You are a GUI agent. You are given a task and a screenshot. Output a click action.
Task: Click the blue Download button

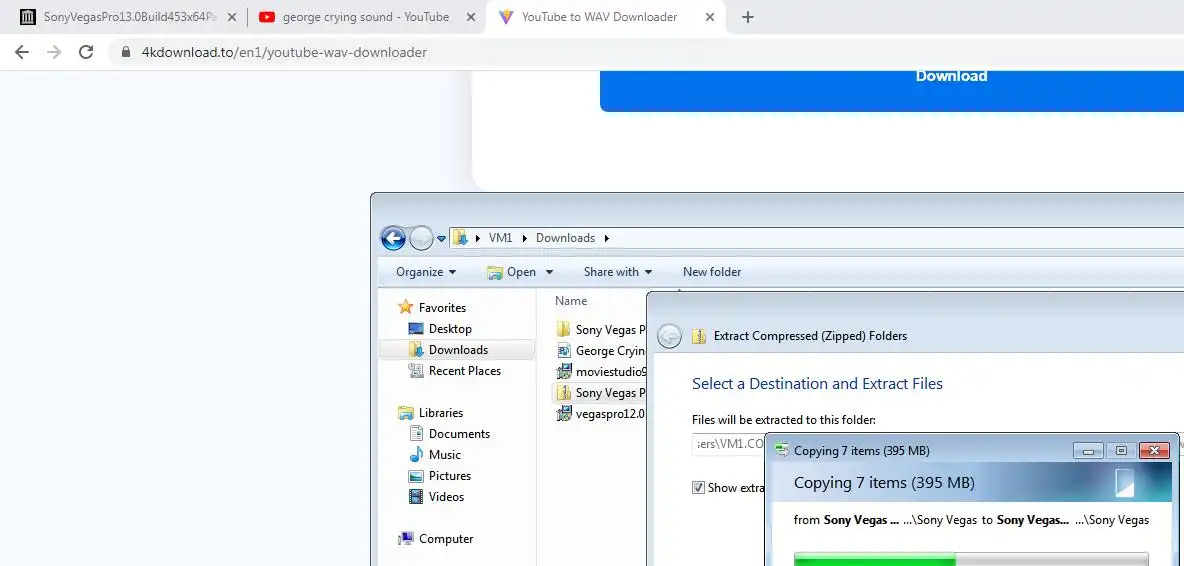[892, 91]
